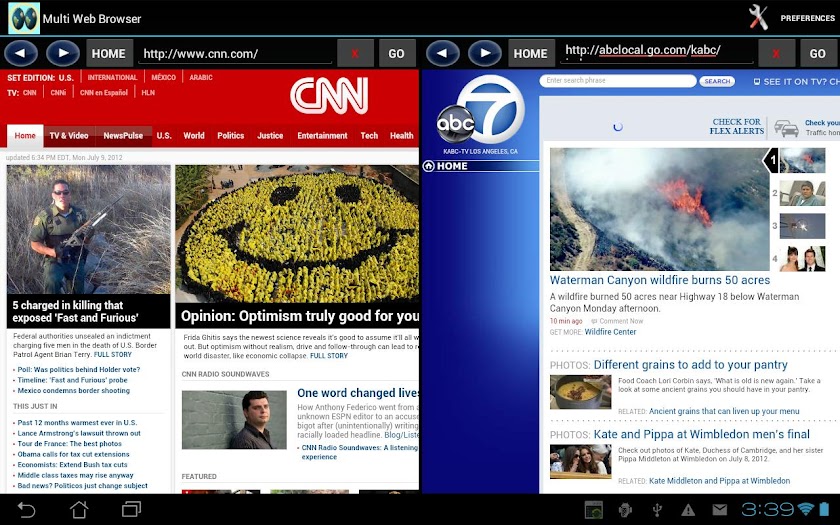Open border agent story photo

88,229
